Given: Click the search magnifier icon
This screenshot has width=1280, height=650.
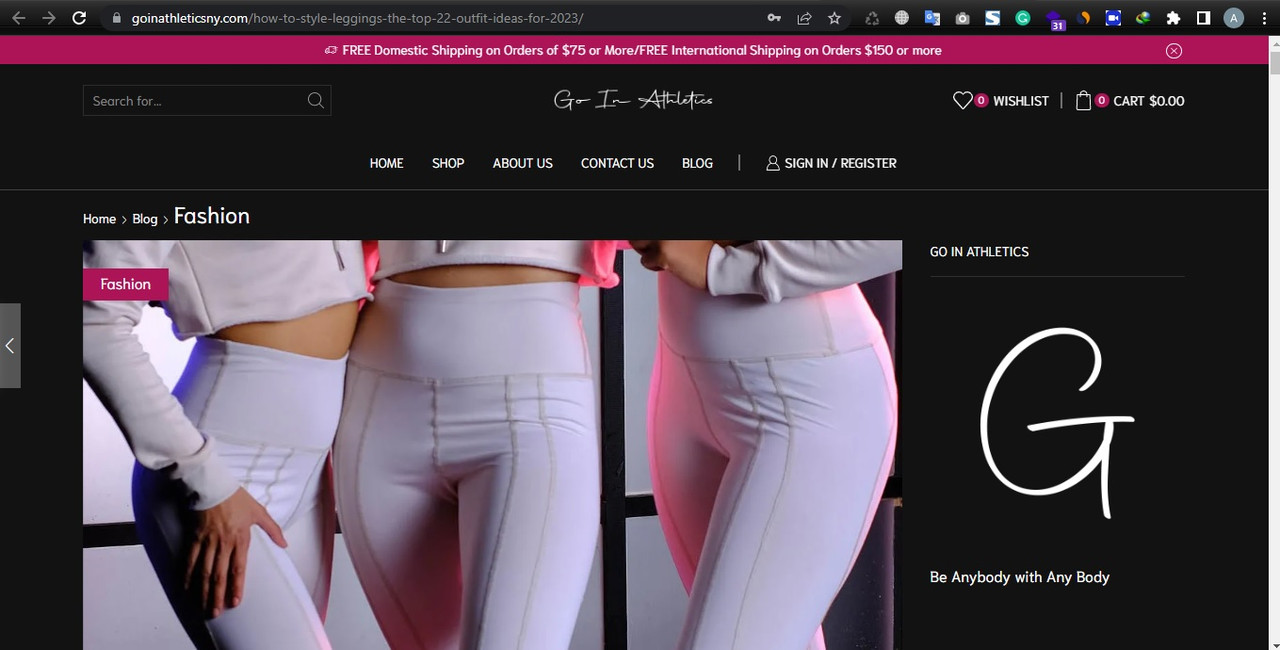Looking at the screenshot, I should pos(315,100).
